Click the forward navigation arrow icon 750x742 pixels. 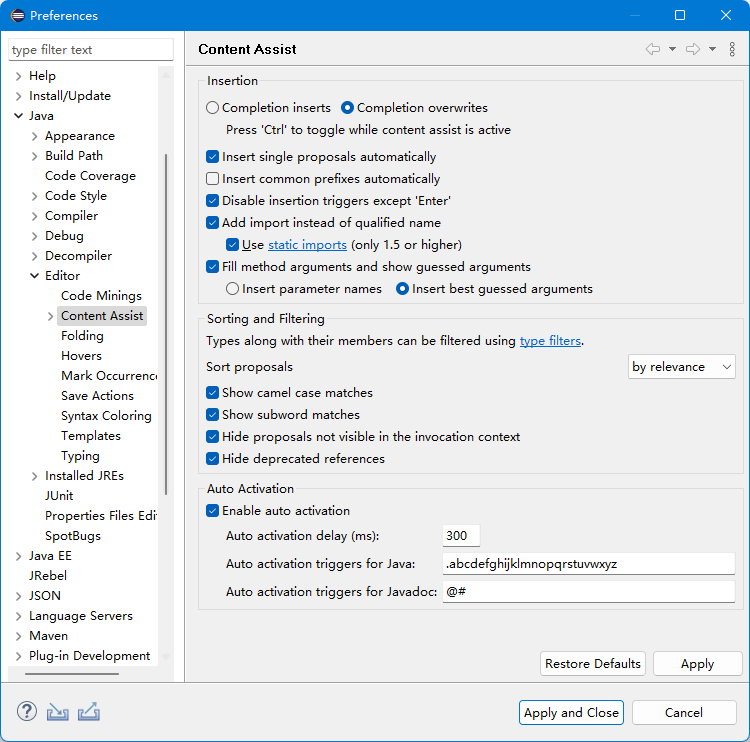692,49
